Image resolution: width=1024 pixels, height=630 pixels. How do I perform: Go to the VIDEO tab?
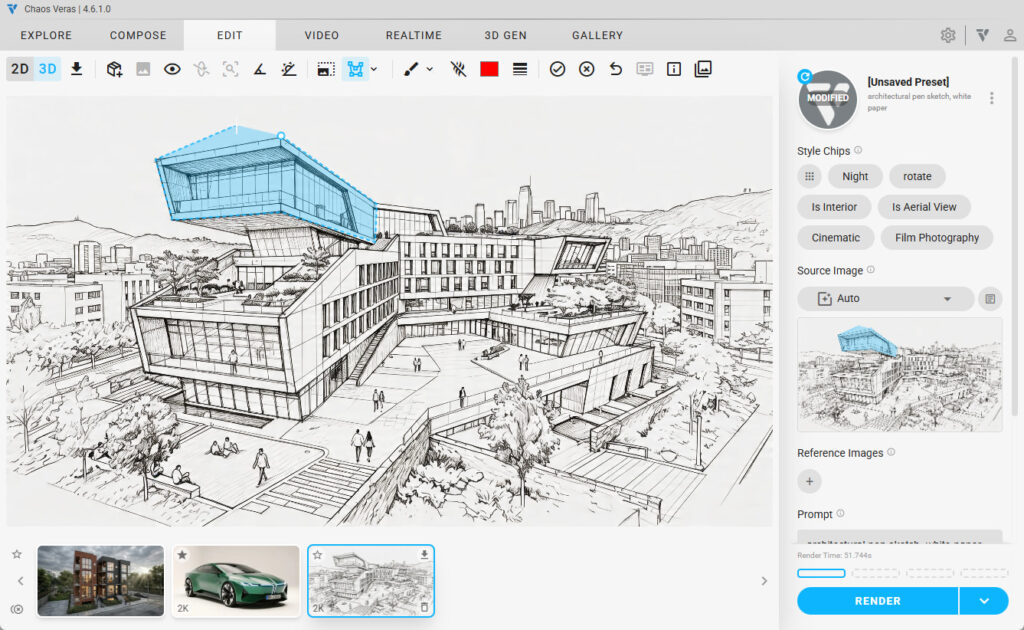pos(321,35)
